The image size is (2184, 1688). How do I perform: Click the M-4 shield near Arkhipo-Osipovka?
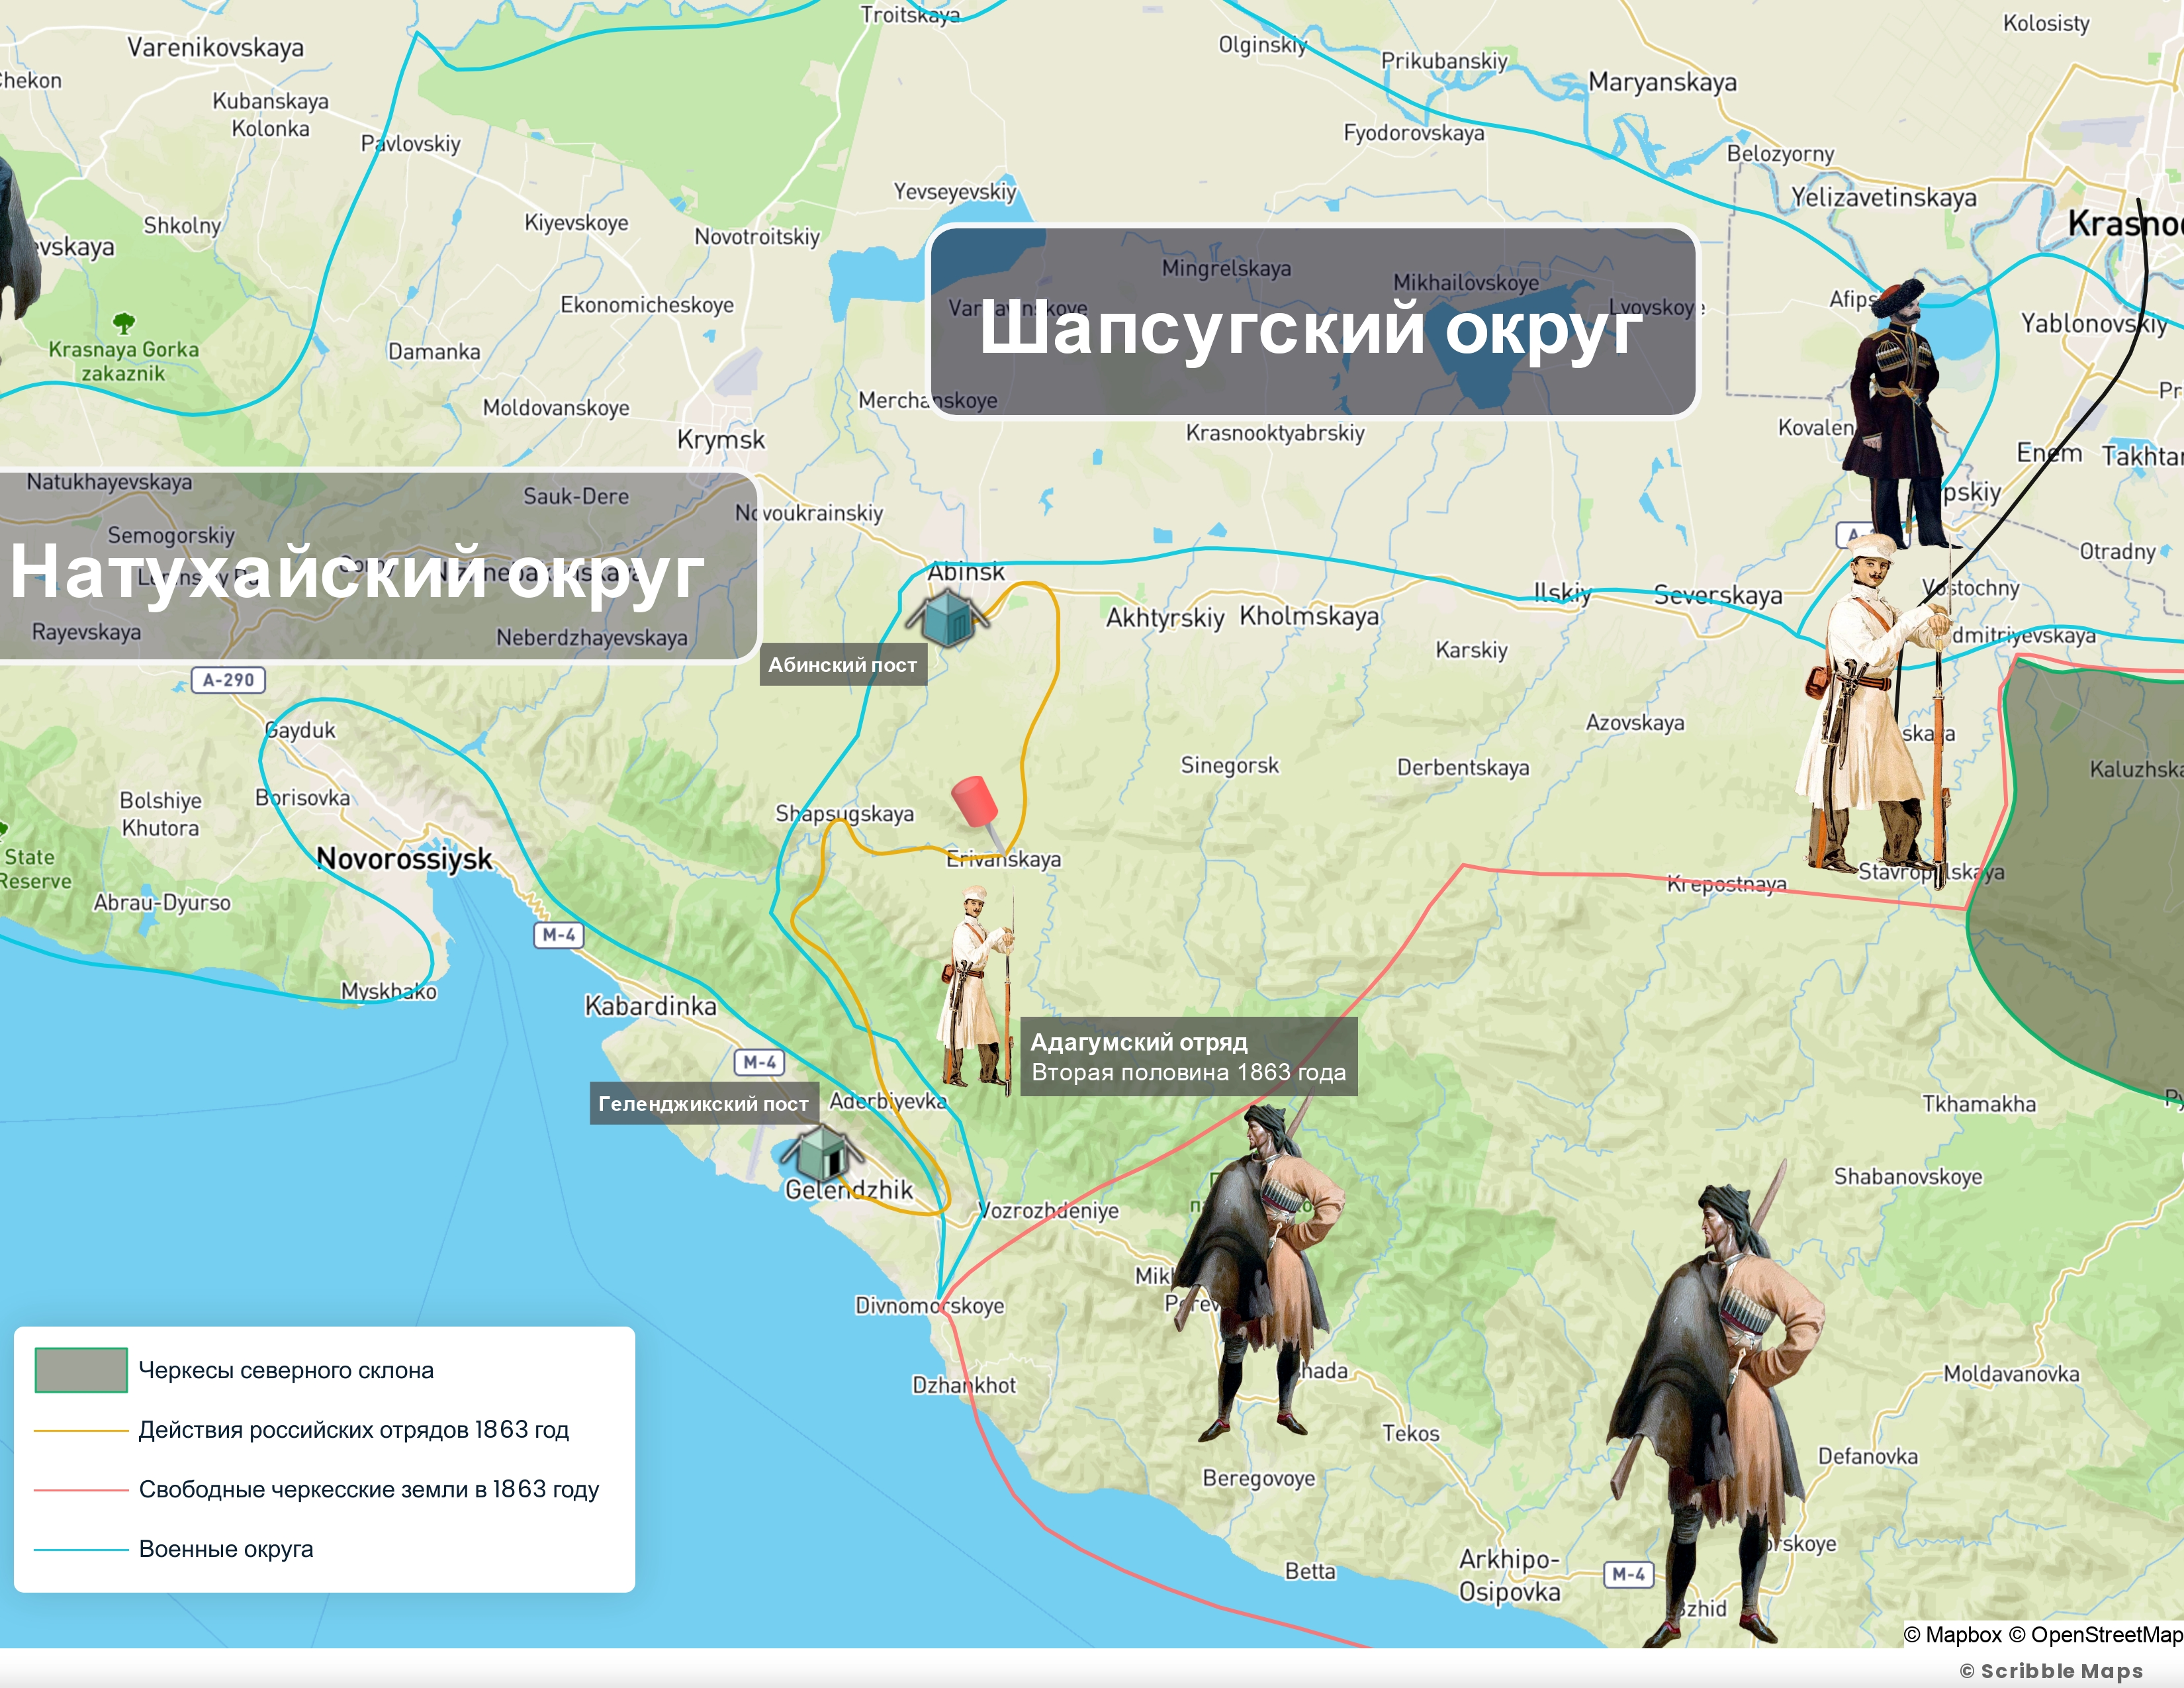(1628, 1574)
